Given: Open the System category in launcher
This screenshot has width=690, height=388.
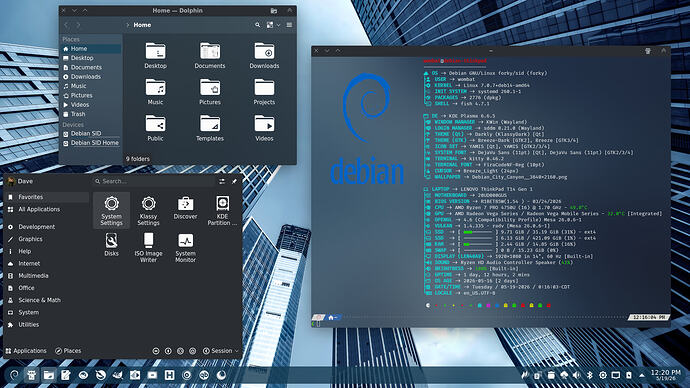Looking at the screenshot, I should pyautogui.click(x=47, y=312).
